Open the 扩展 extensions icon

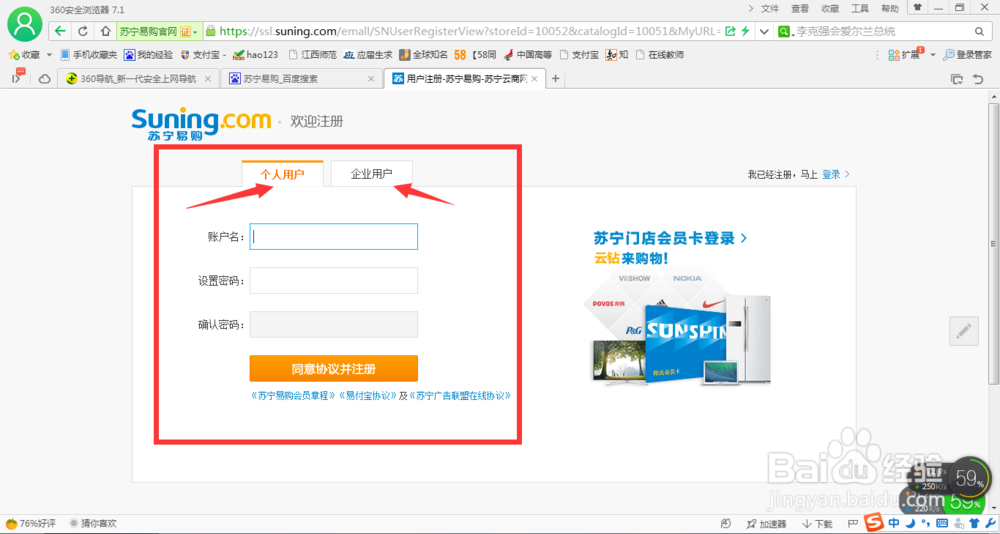(904, 55)
